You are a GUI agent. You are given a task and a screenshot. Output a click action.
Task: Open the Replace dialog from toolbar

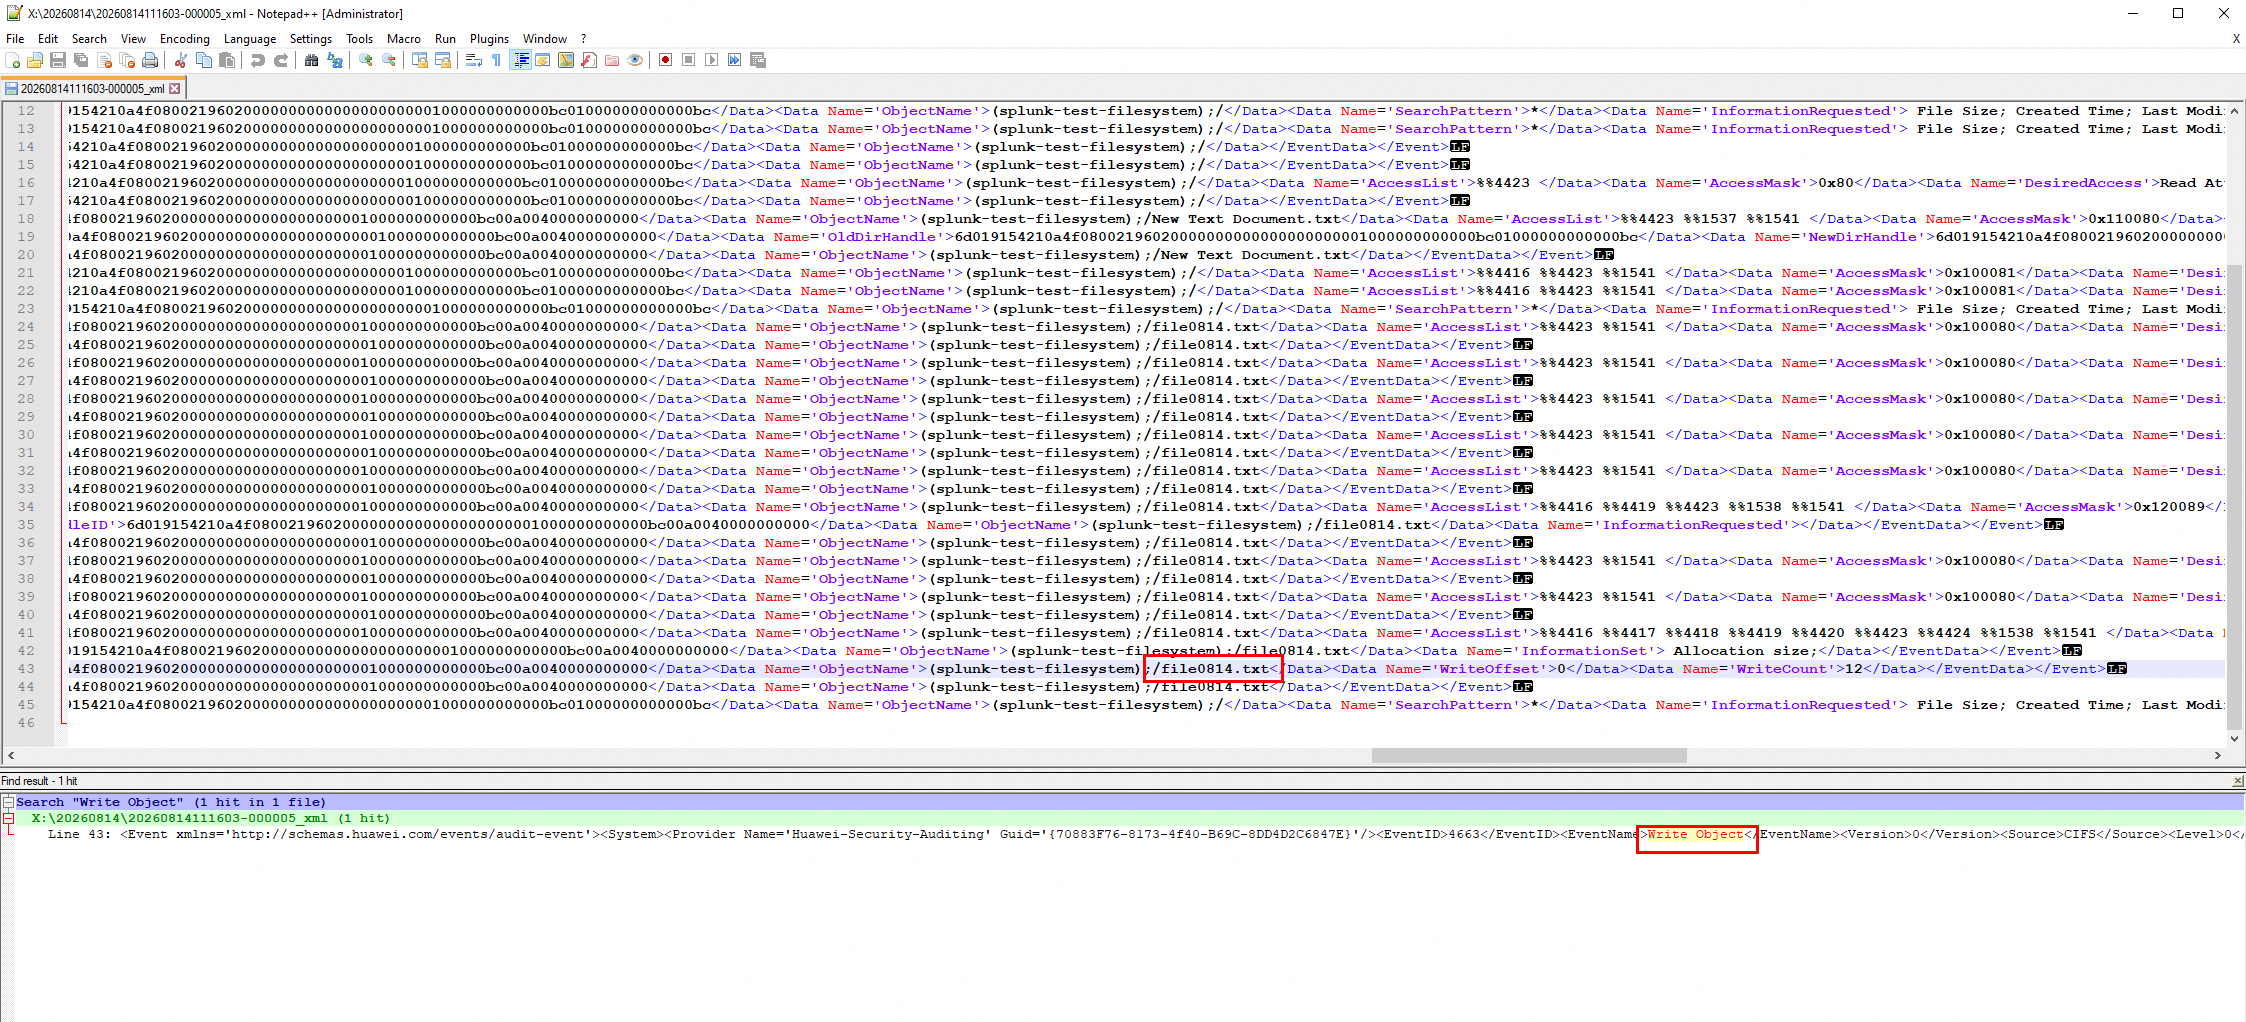[x=335, y=60]
